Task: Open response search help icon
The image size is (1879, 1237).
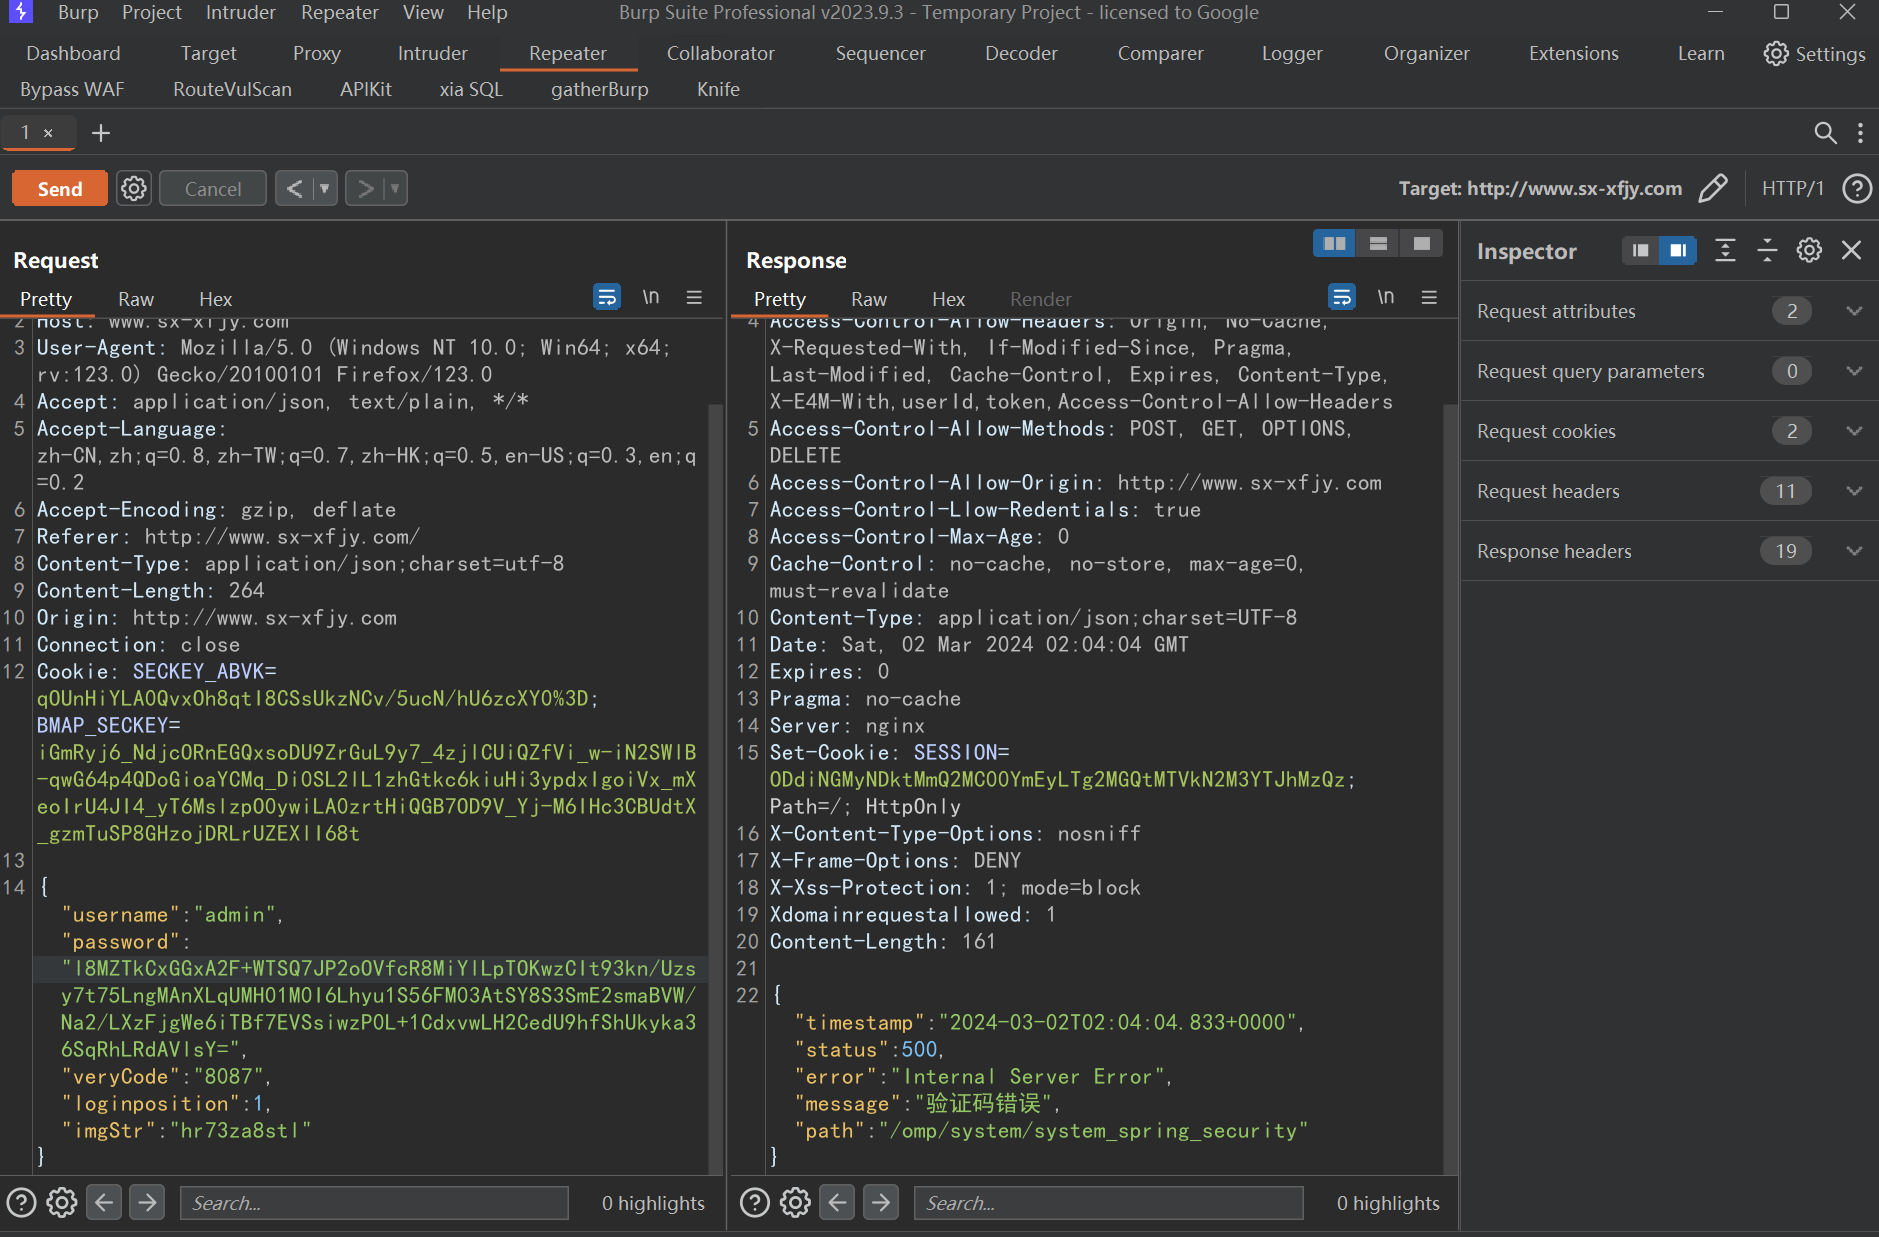Action: (x=755, y=1202)
